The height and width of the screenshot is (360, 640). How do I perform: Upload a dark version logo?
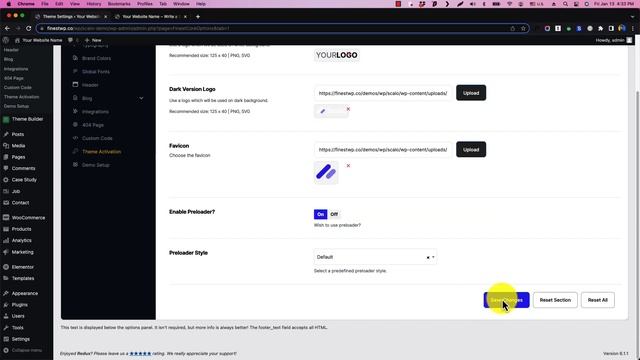471,93
